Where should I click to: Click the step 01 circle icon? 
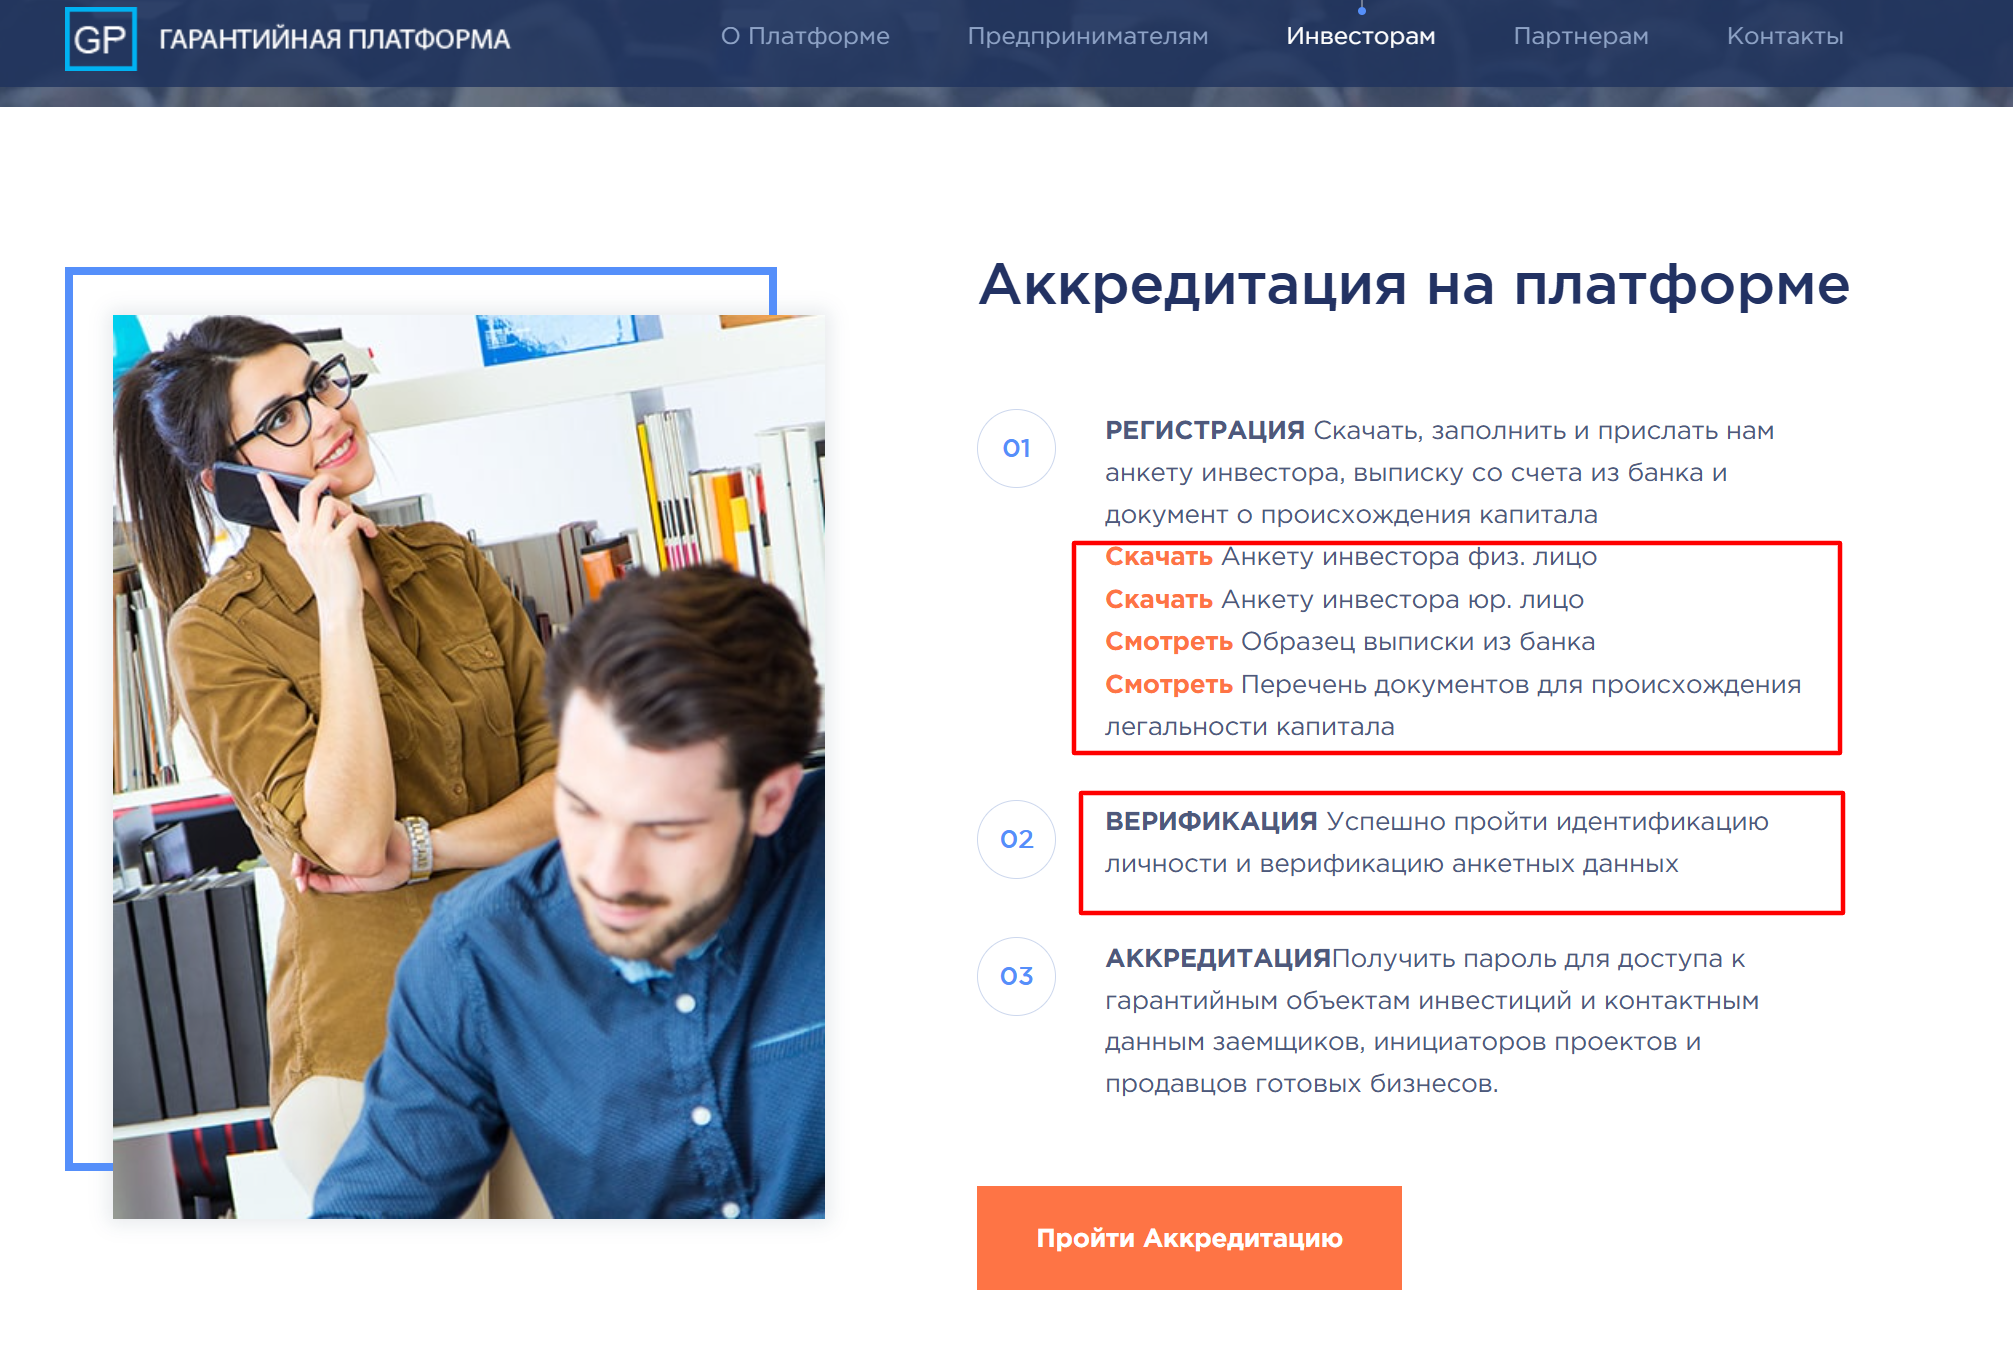(1016, 448)
